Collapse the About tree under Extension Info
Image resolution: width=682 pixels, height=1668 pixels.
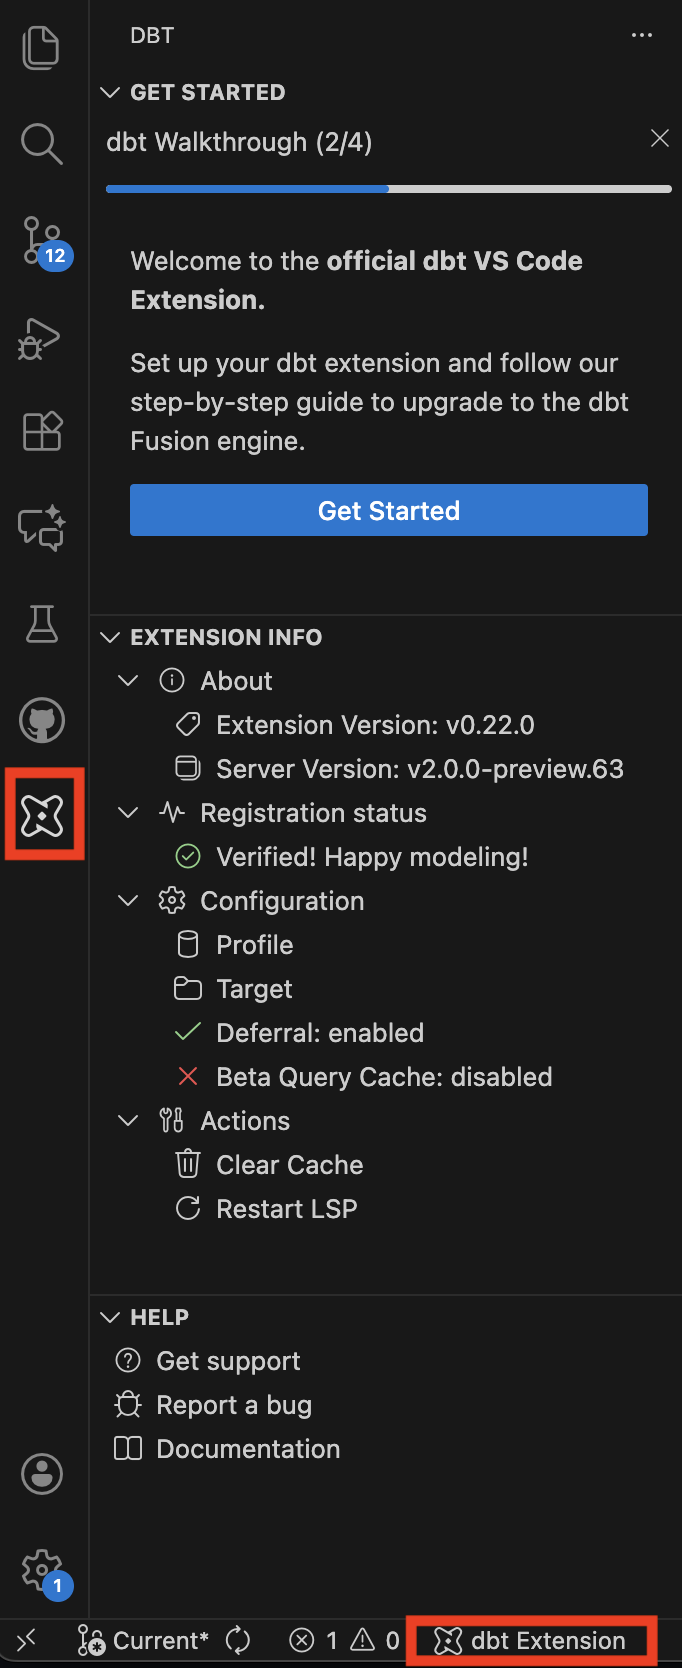[128, 680]
